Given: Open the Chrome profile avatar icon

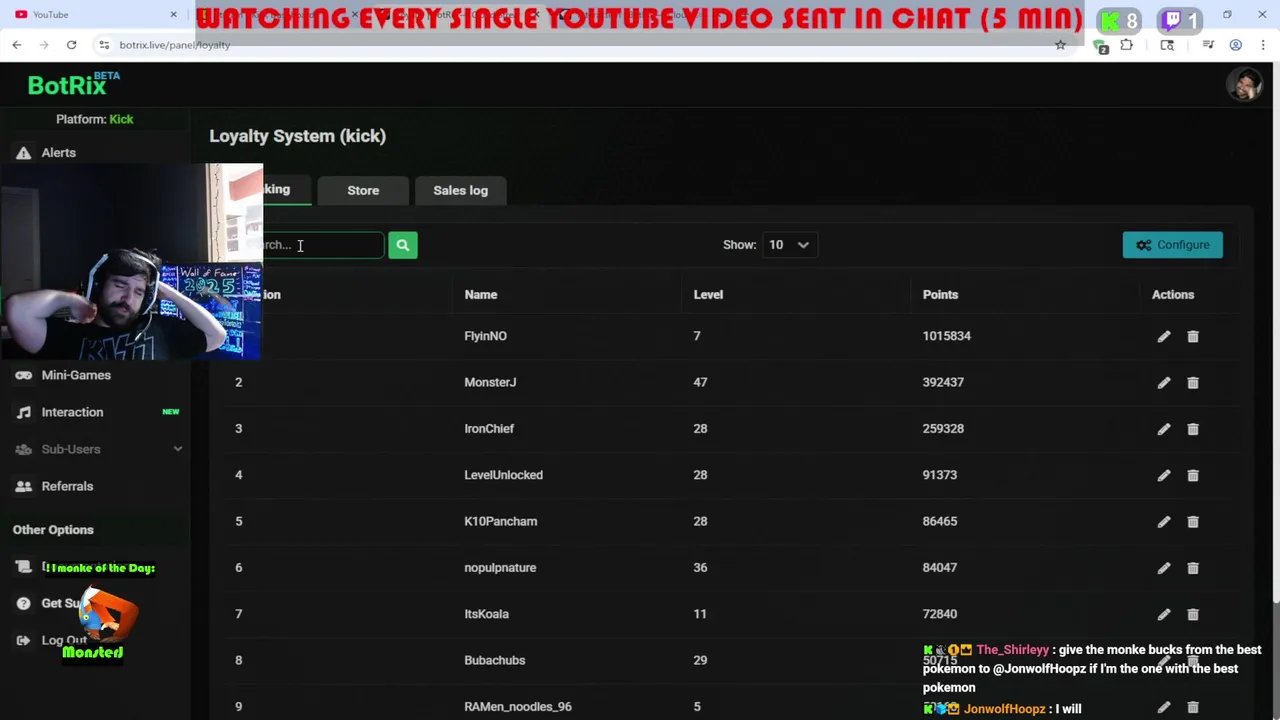Looking at the screenshot, I should tap(1236, 45).
